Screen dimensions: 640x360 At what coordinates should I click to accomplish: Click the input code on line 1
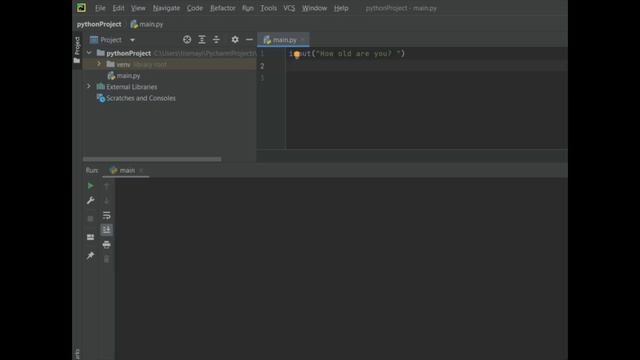pos(347,53)
